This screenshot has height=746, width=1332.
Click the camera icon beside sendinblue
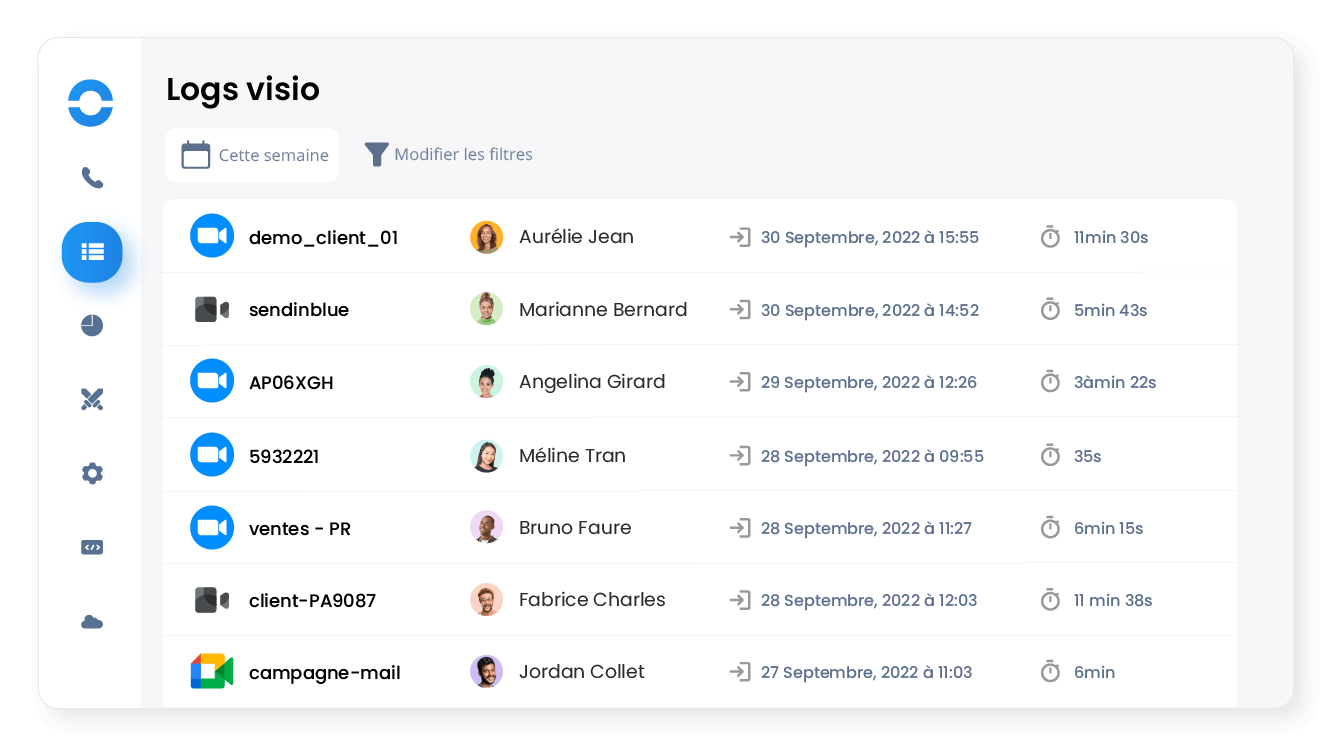212,309
